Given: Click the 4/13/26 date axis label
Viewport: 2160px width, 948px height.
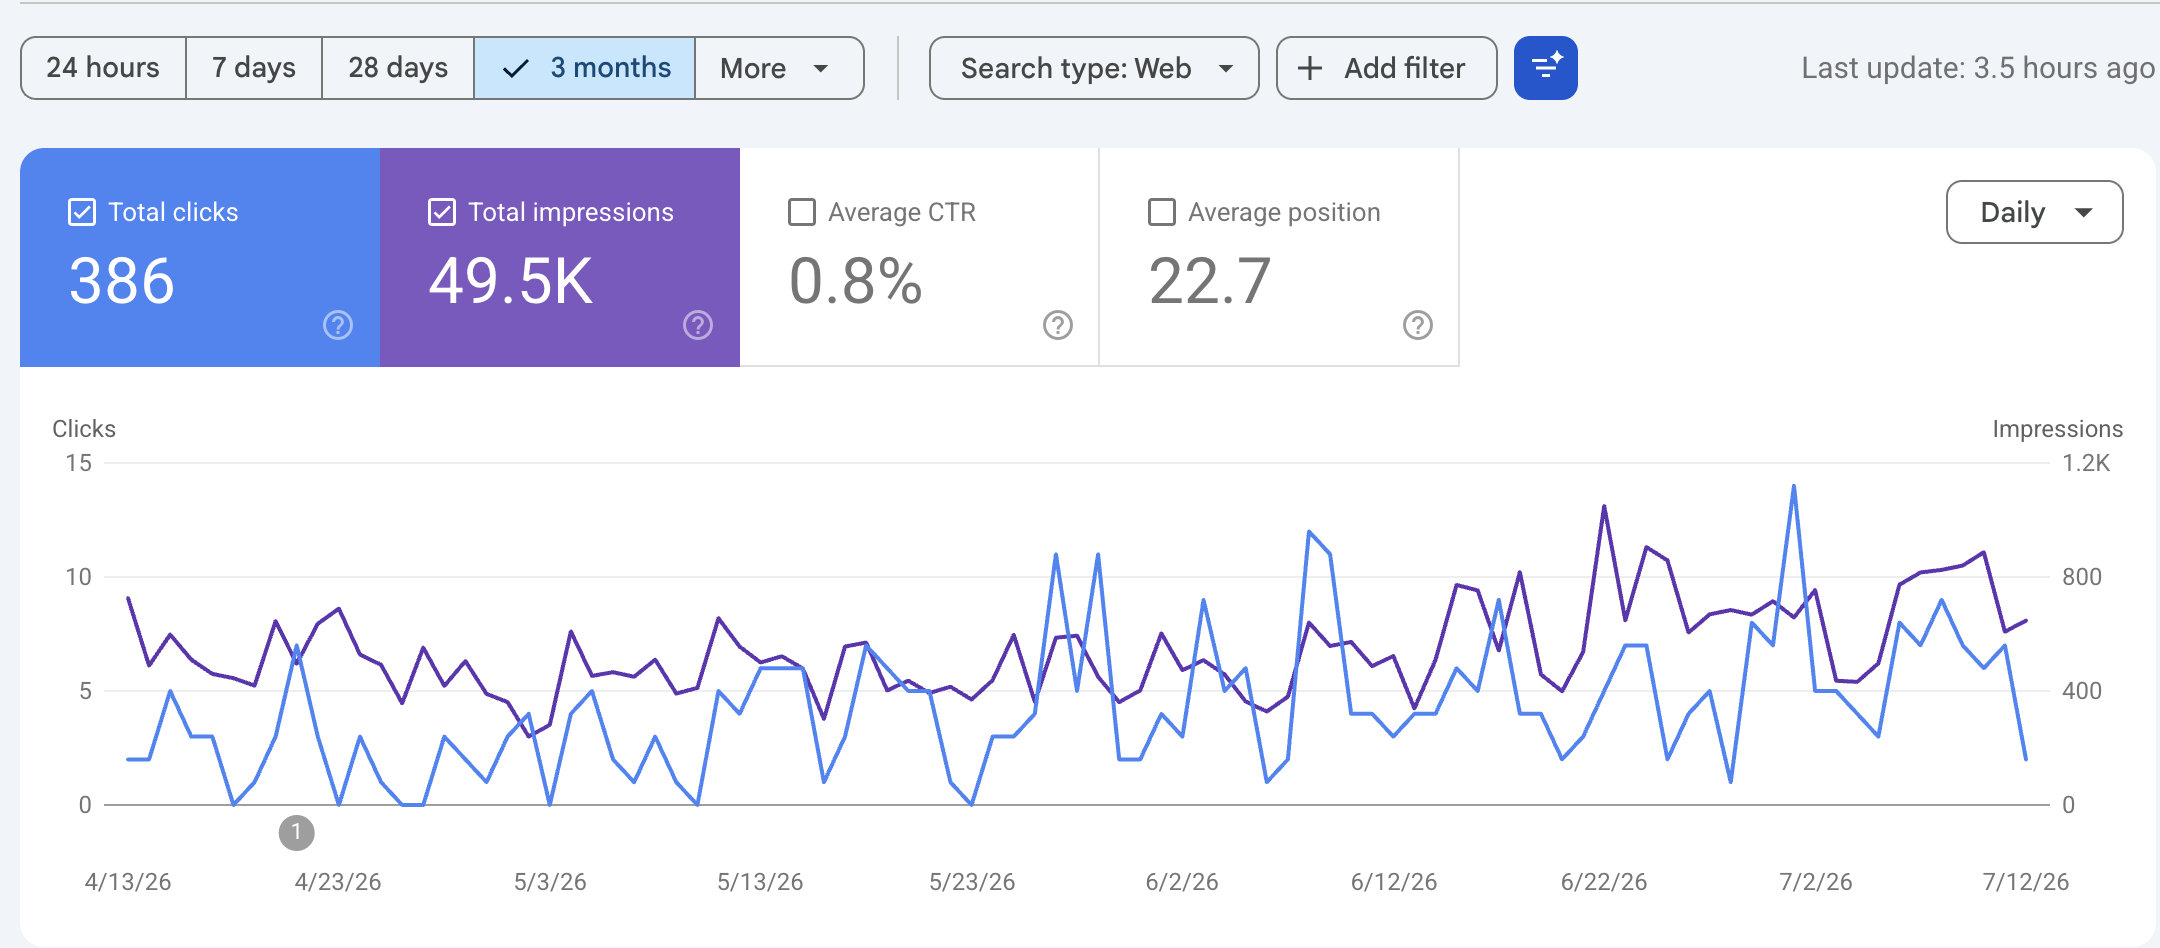Looking at the screenshot, I should [x=128, y=882].
